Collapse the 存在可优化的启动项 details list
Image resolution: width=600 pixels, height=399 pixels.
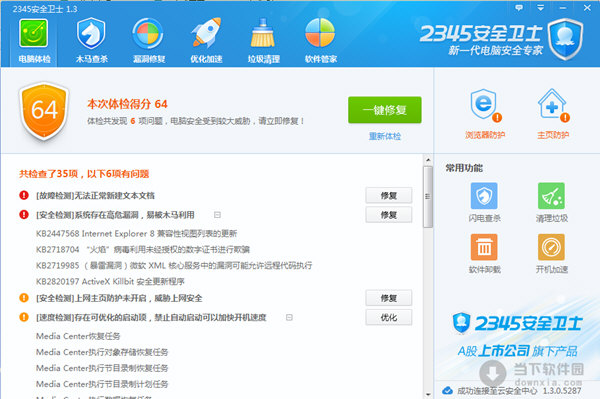289,318
